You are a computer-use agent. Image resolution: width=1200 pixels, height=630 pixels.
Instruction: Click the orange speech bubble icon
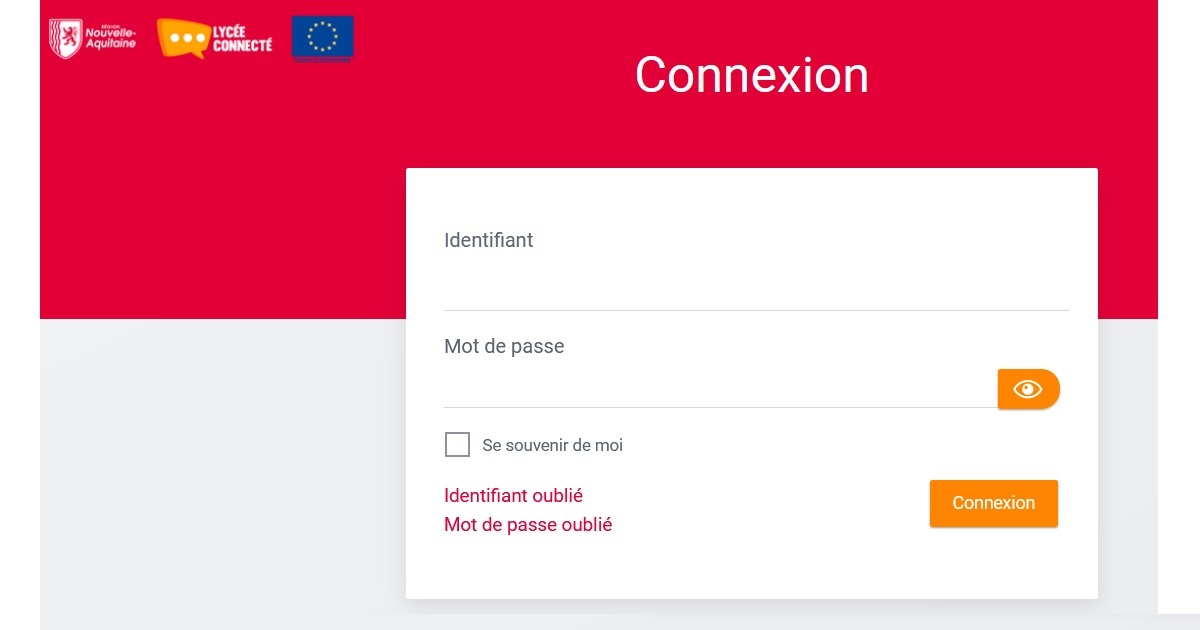pyautogui.click(x=184, y=38)
